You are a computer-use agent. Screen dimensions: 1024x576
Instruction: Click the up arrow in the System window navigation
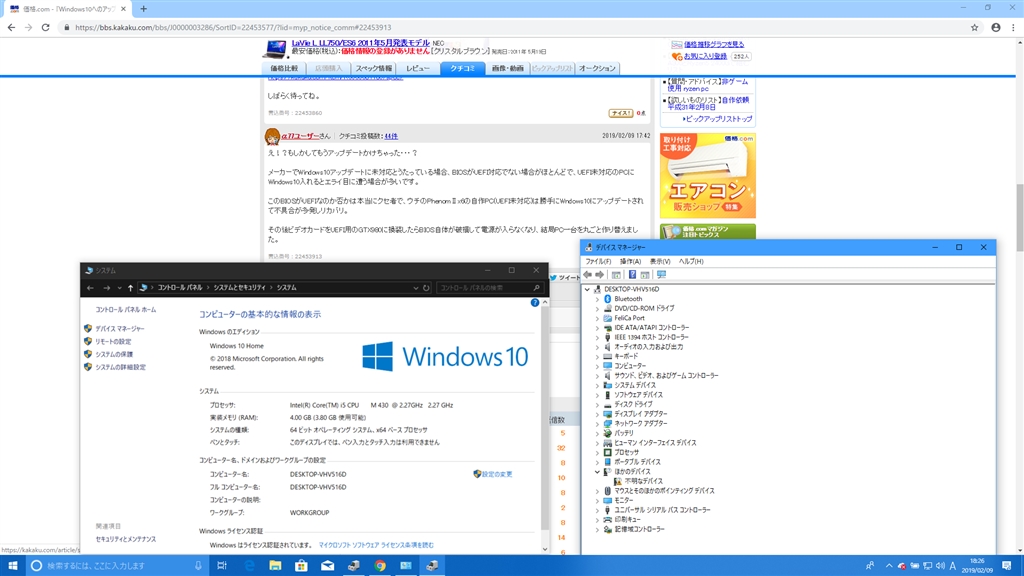pyautogui.click(x=131, y=287)
